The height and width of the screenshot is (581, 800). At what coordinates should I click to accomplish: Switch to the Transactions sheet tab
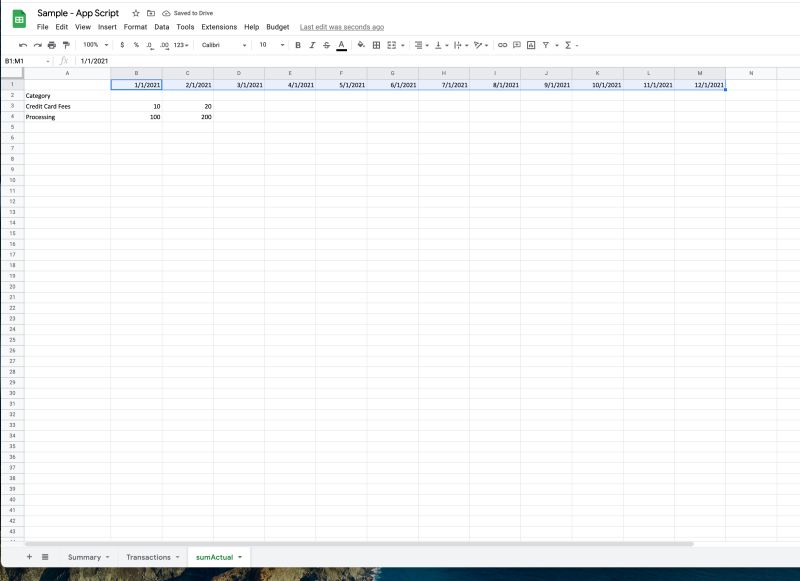pos(148,557)
